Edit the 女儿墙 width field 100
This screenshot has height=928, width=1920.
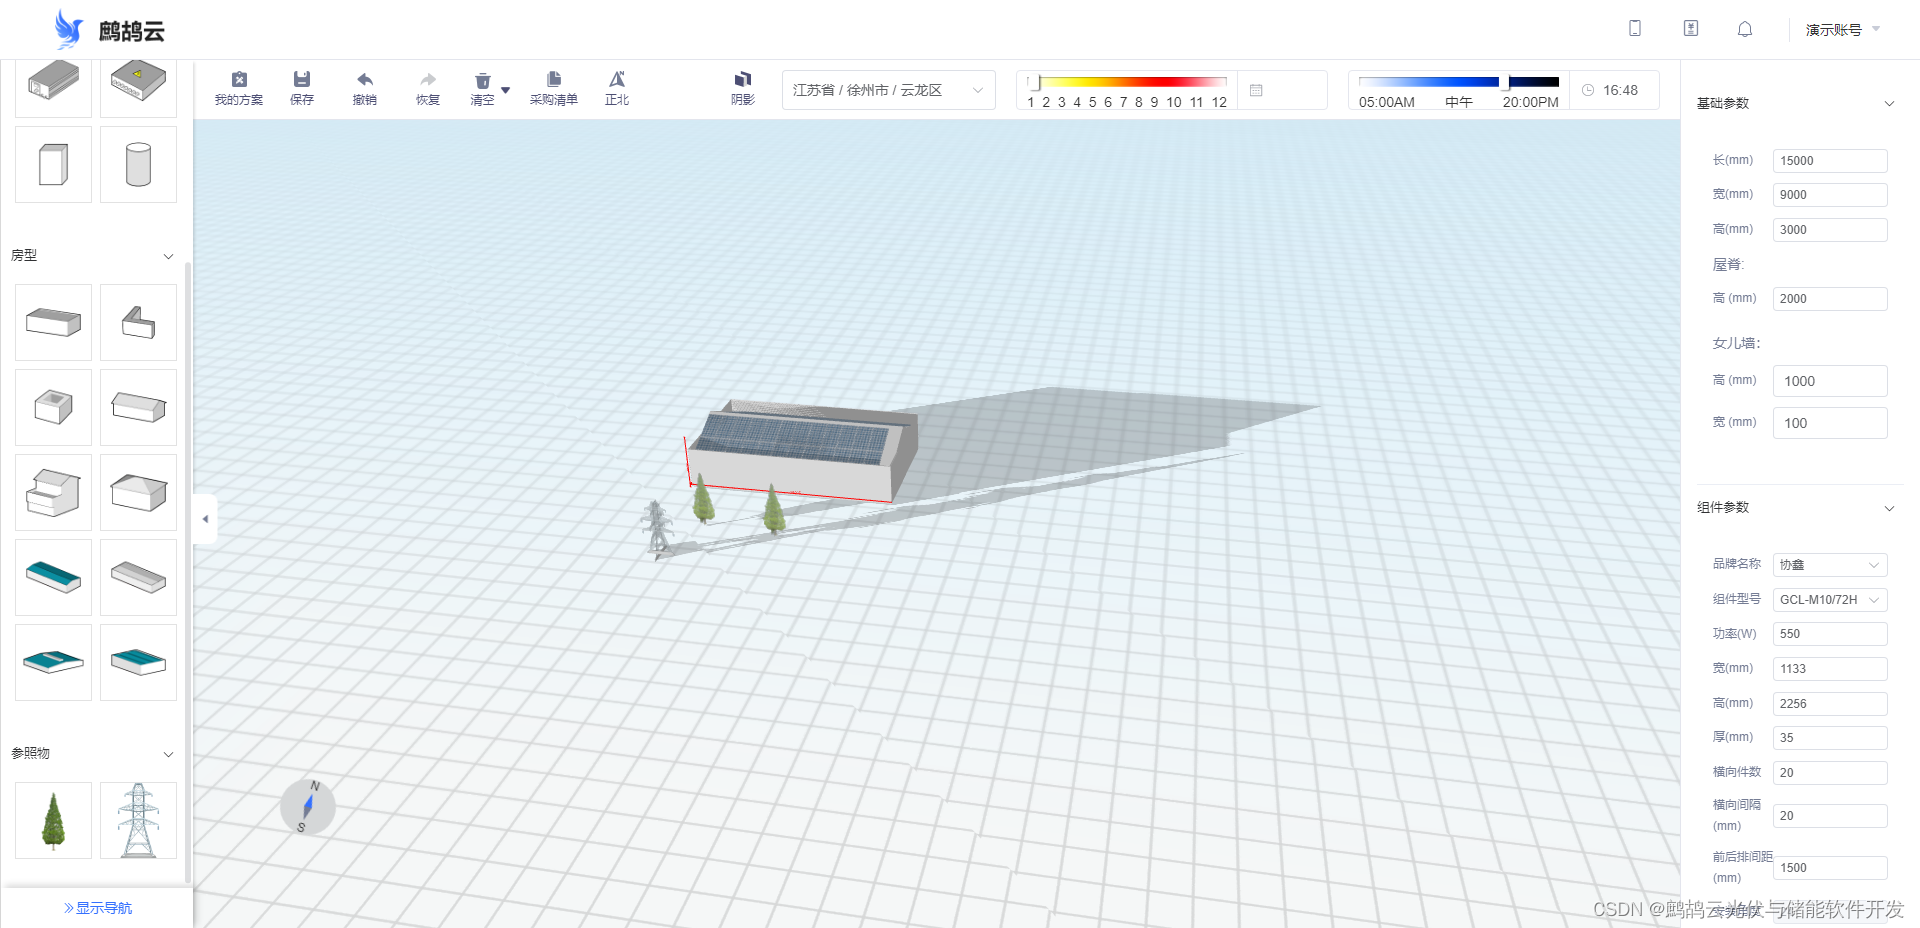[1830, 423]
